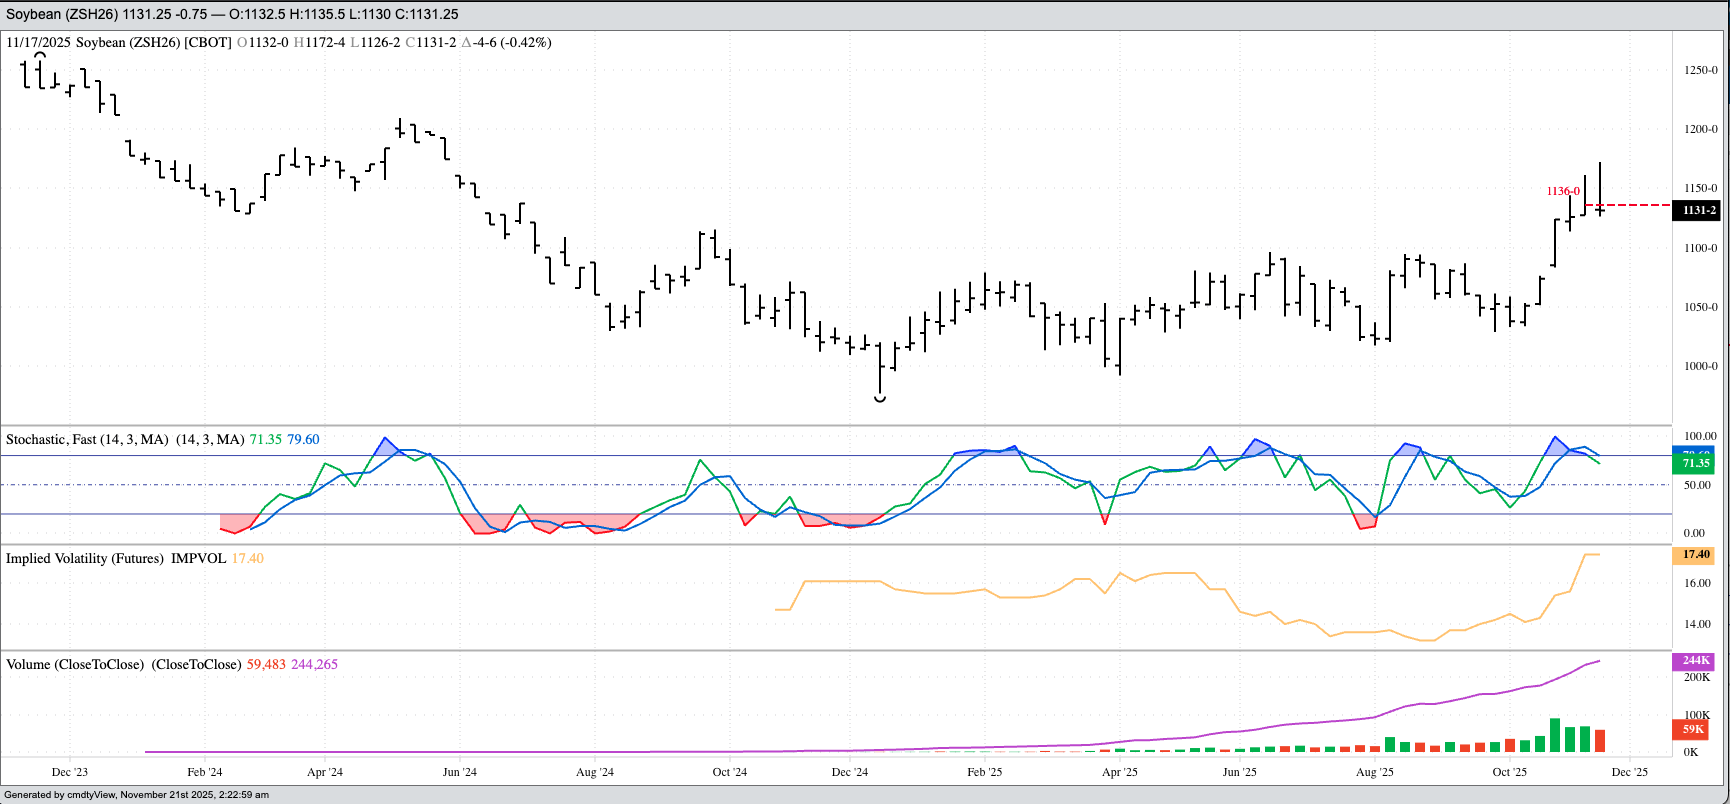Viewport: 1730px width, 804px height.
Task: Click the tallest green volume bar
Action: point(1555,735)
